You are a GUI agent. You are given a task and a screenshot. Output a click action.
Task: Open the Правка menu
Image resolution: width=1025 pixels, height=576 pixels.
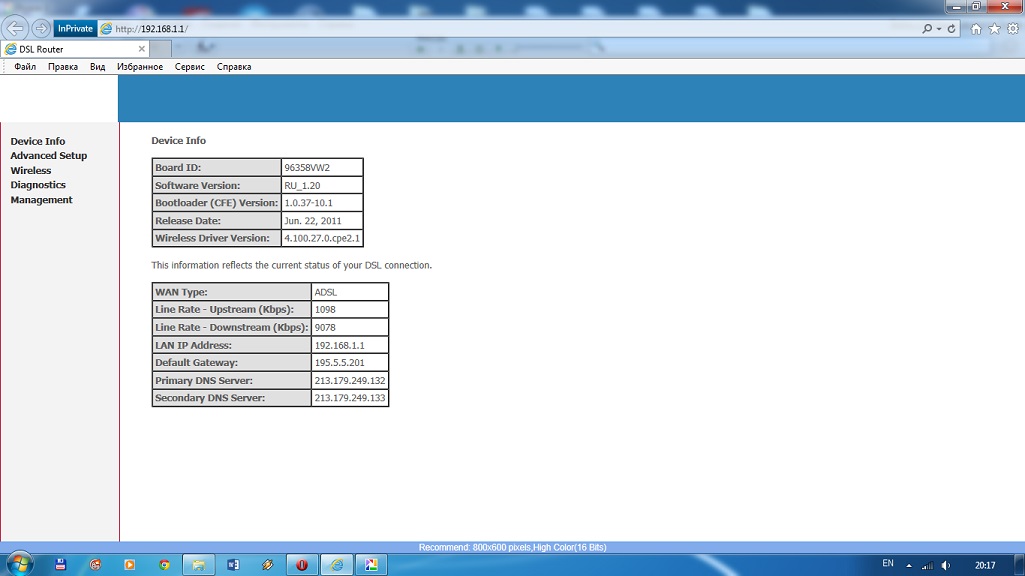coord(63,67)
